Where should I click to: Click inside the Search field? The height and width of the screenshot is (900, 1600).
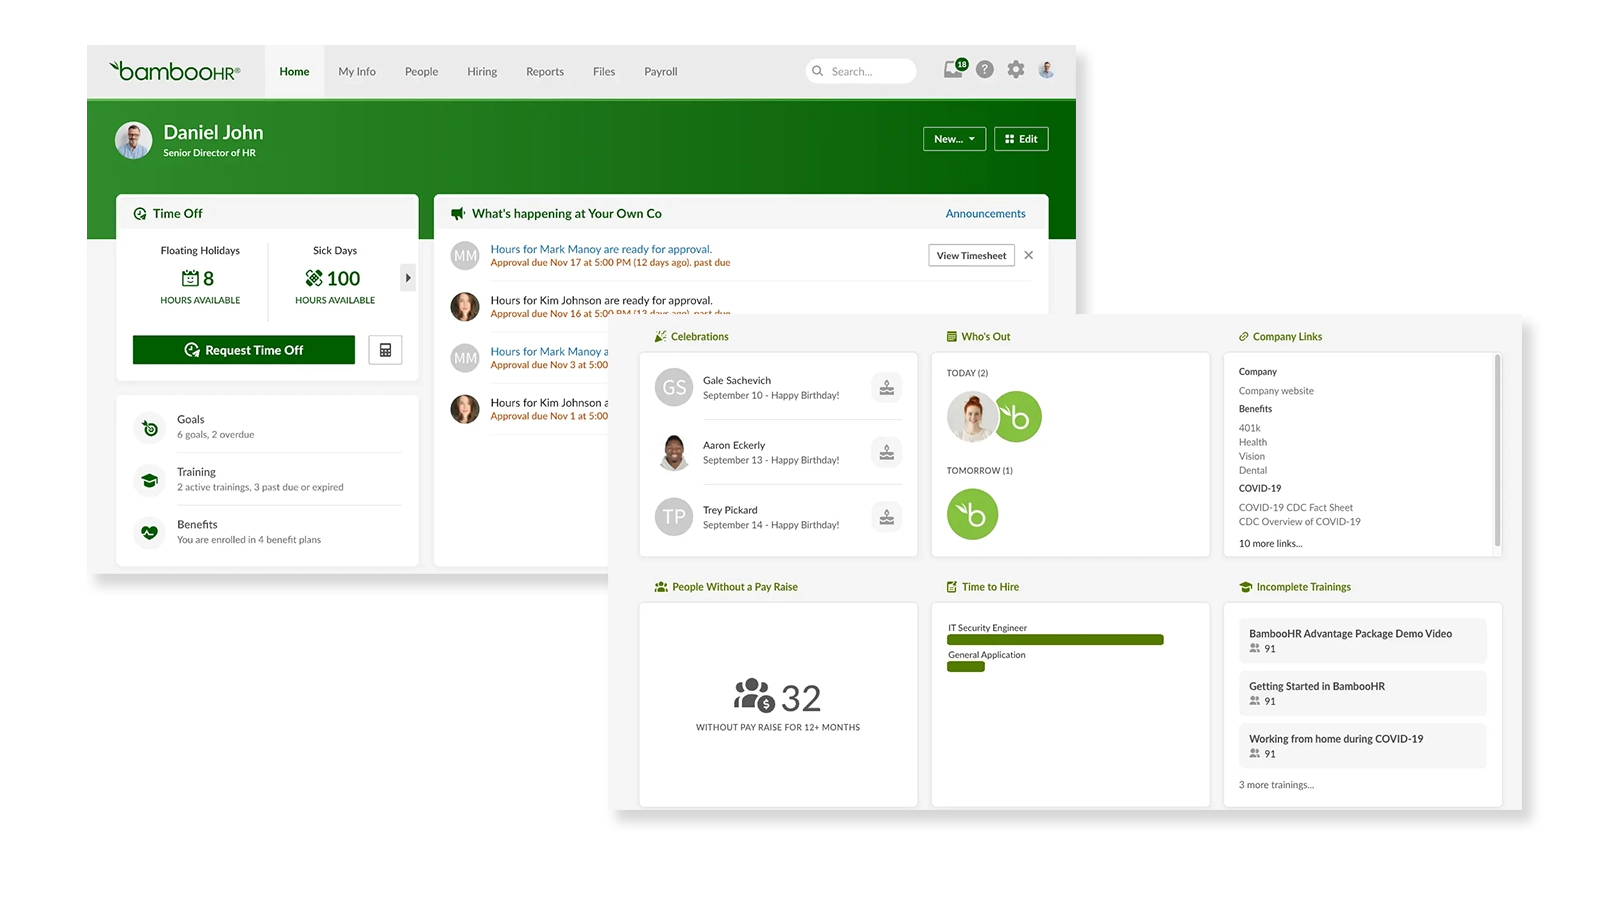(x=862, y=70)
